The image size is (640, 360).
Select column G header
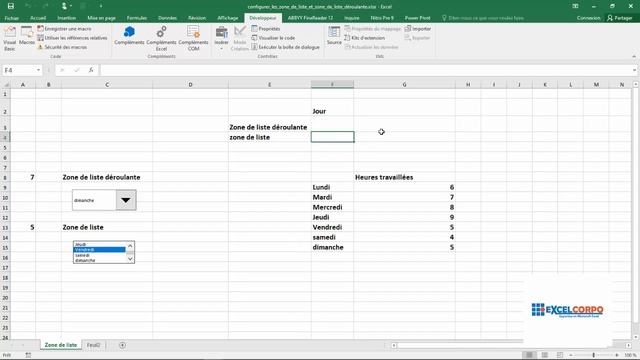click(404, 84)
